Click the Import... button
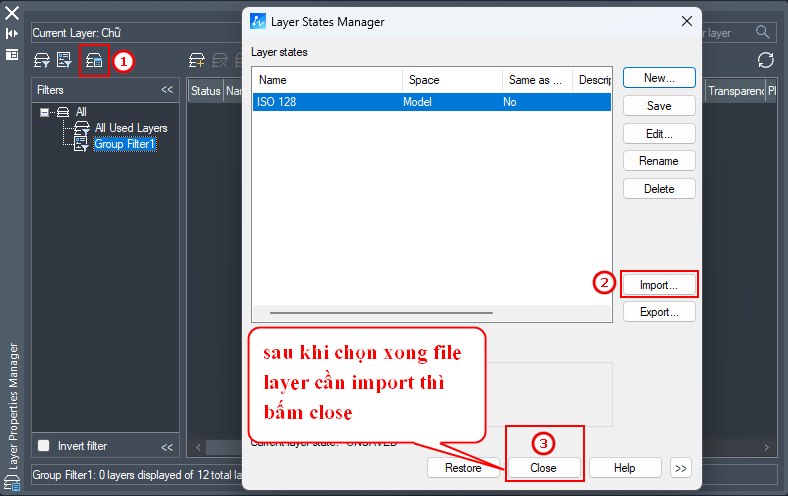Image resolution: width=788 pixels, height=496 pixels. [x=659, y=285]
